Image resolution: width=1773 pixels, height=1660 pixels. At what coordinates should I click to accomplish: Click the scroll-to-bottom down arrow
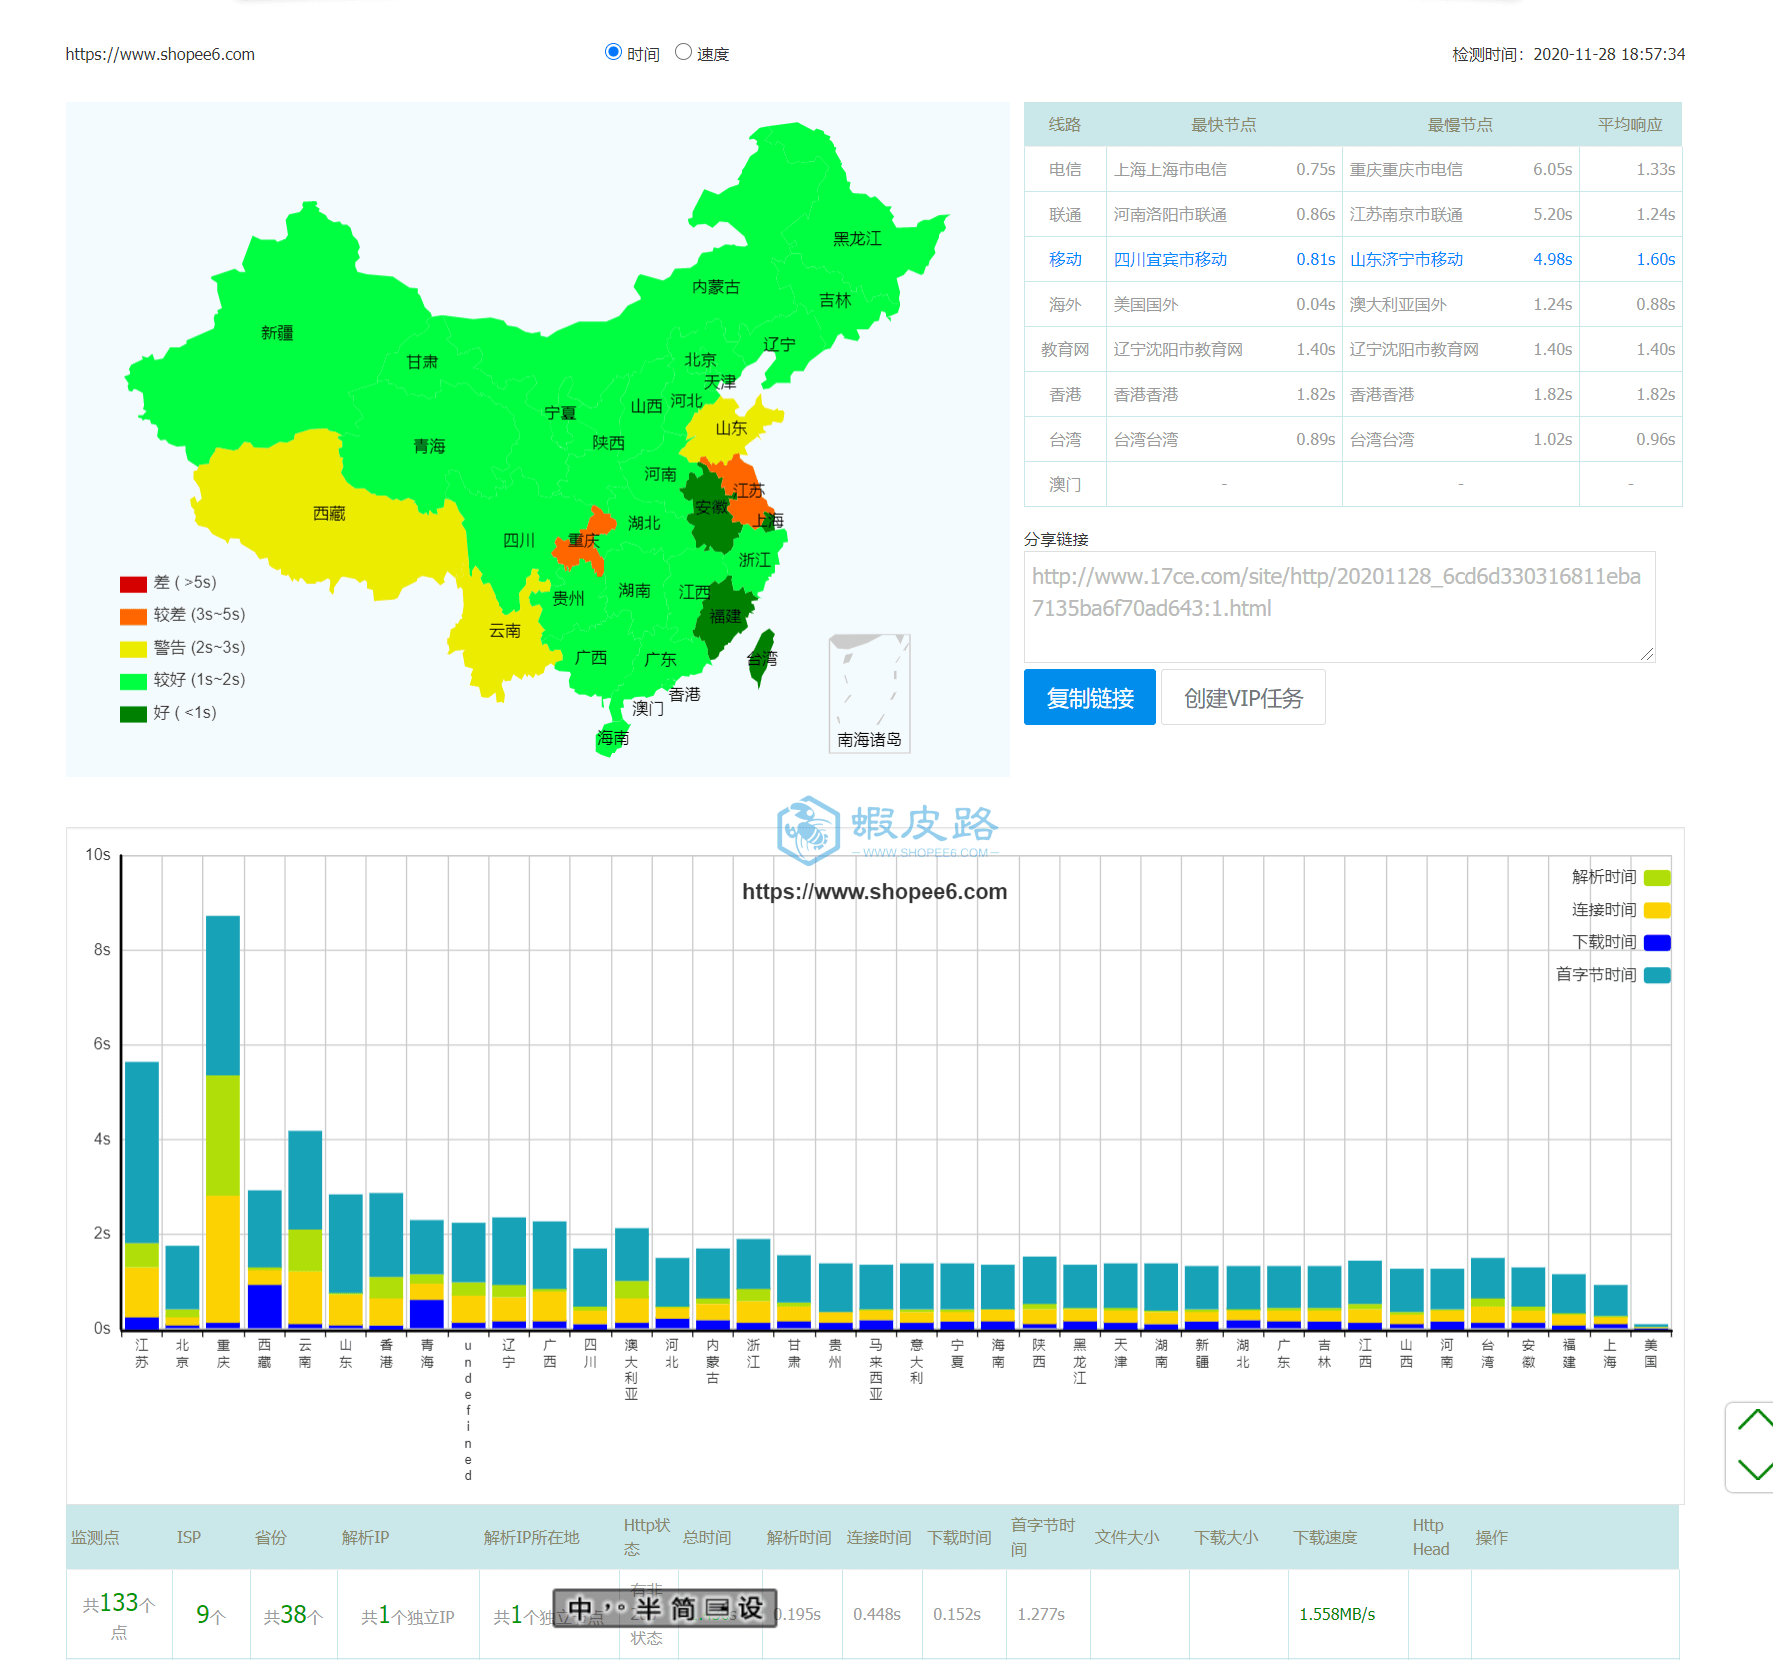1755,1469
